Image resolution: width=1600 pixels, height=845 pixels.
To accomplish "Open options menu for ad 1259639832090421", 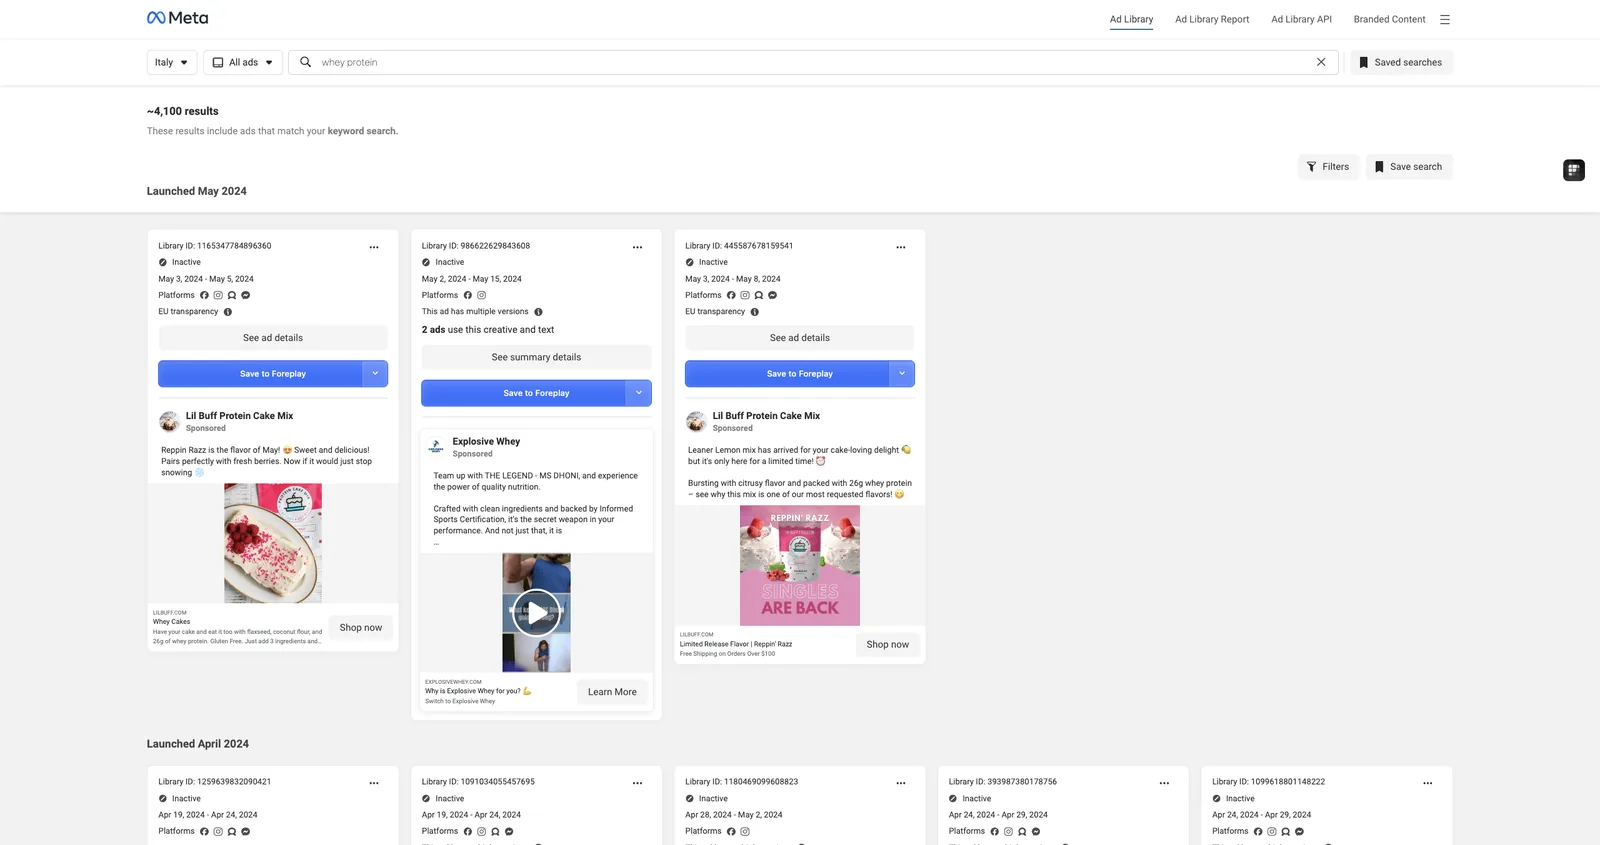I will tap(374, 783).
